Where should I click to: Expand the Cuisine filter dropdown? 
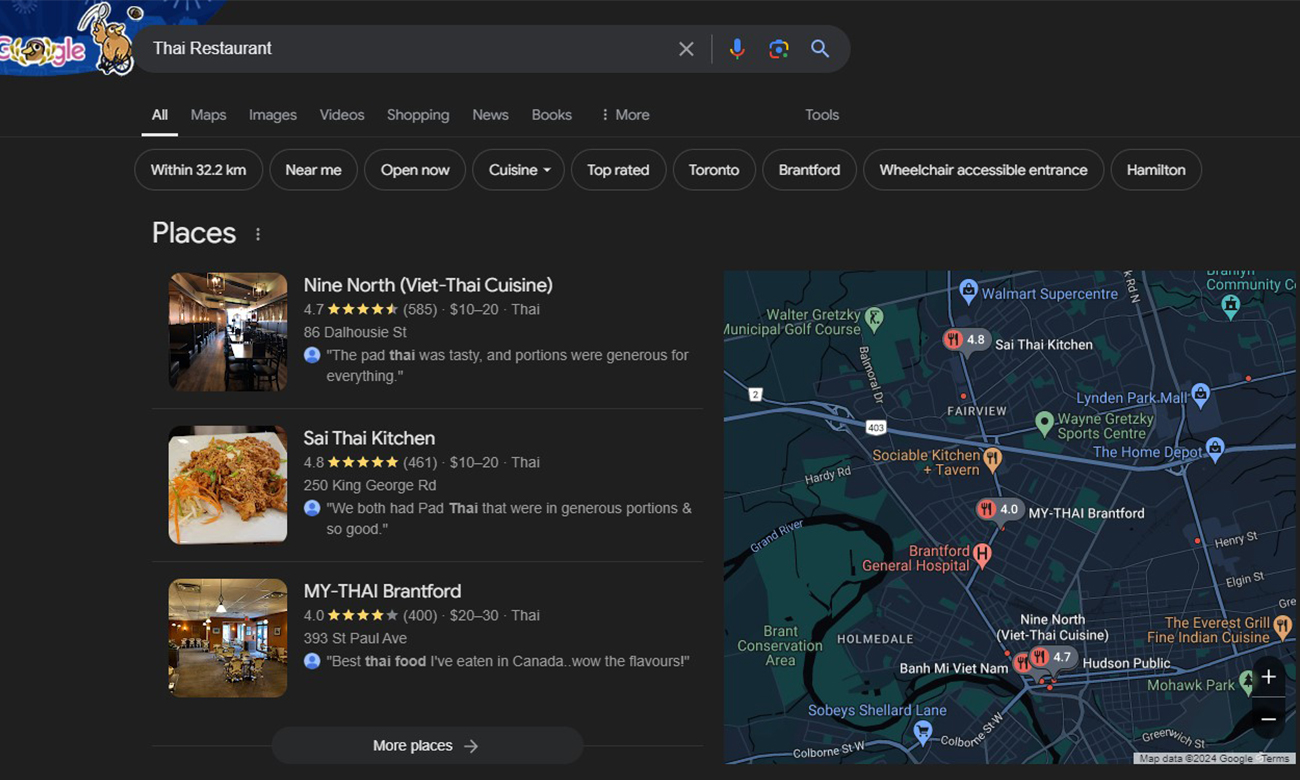518,170
